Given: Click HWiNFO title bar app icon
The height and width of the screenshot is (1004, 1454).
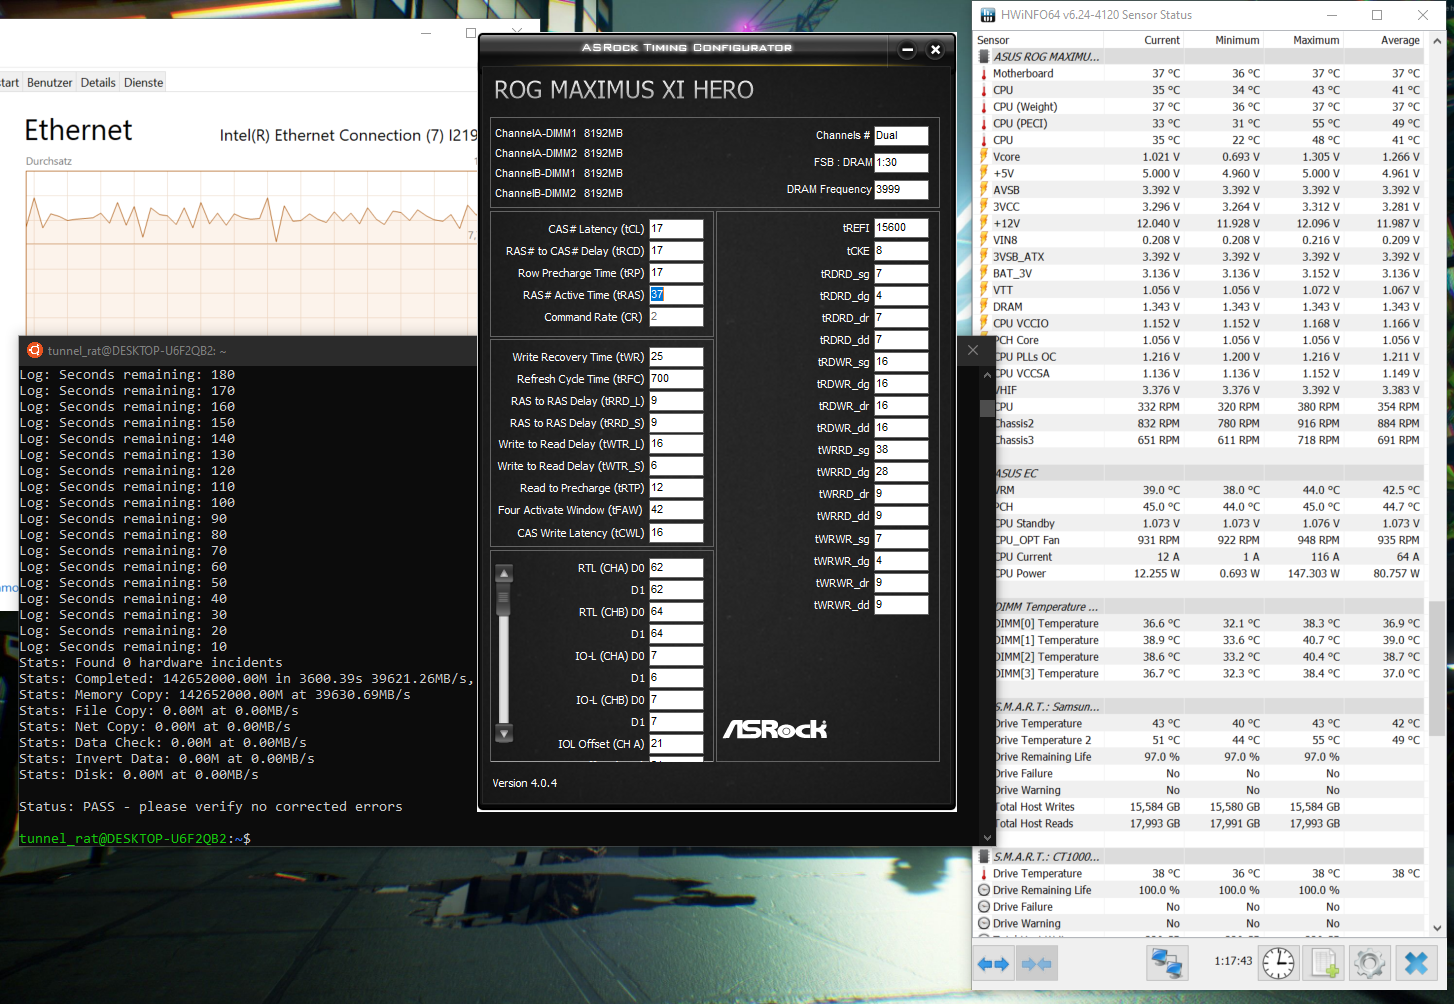Looking at the screenshot, I should [x=988, y=15].
